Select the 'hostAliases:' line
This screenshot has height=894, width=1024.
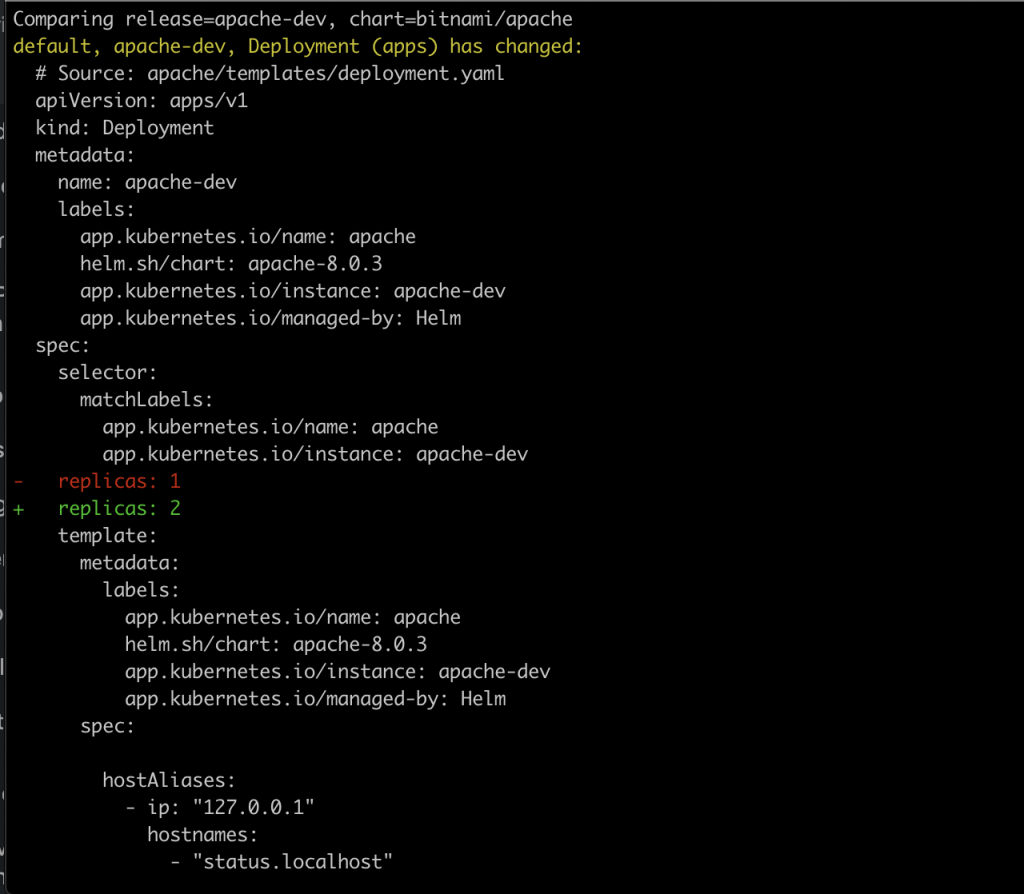pos(168,780)
